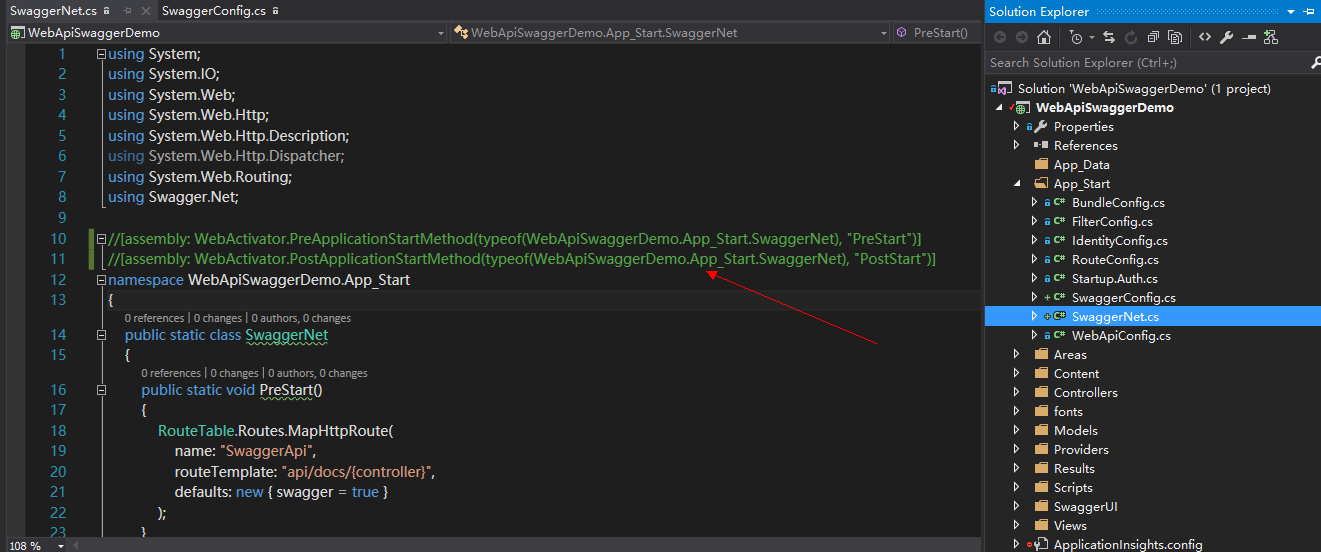Click the Pending Changes Filter clock icon

click(x=1075, y=37)
